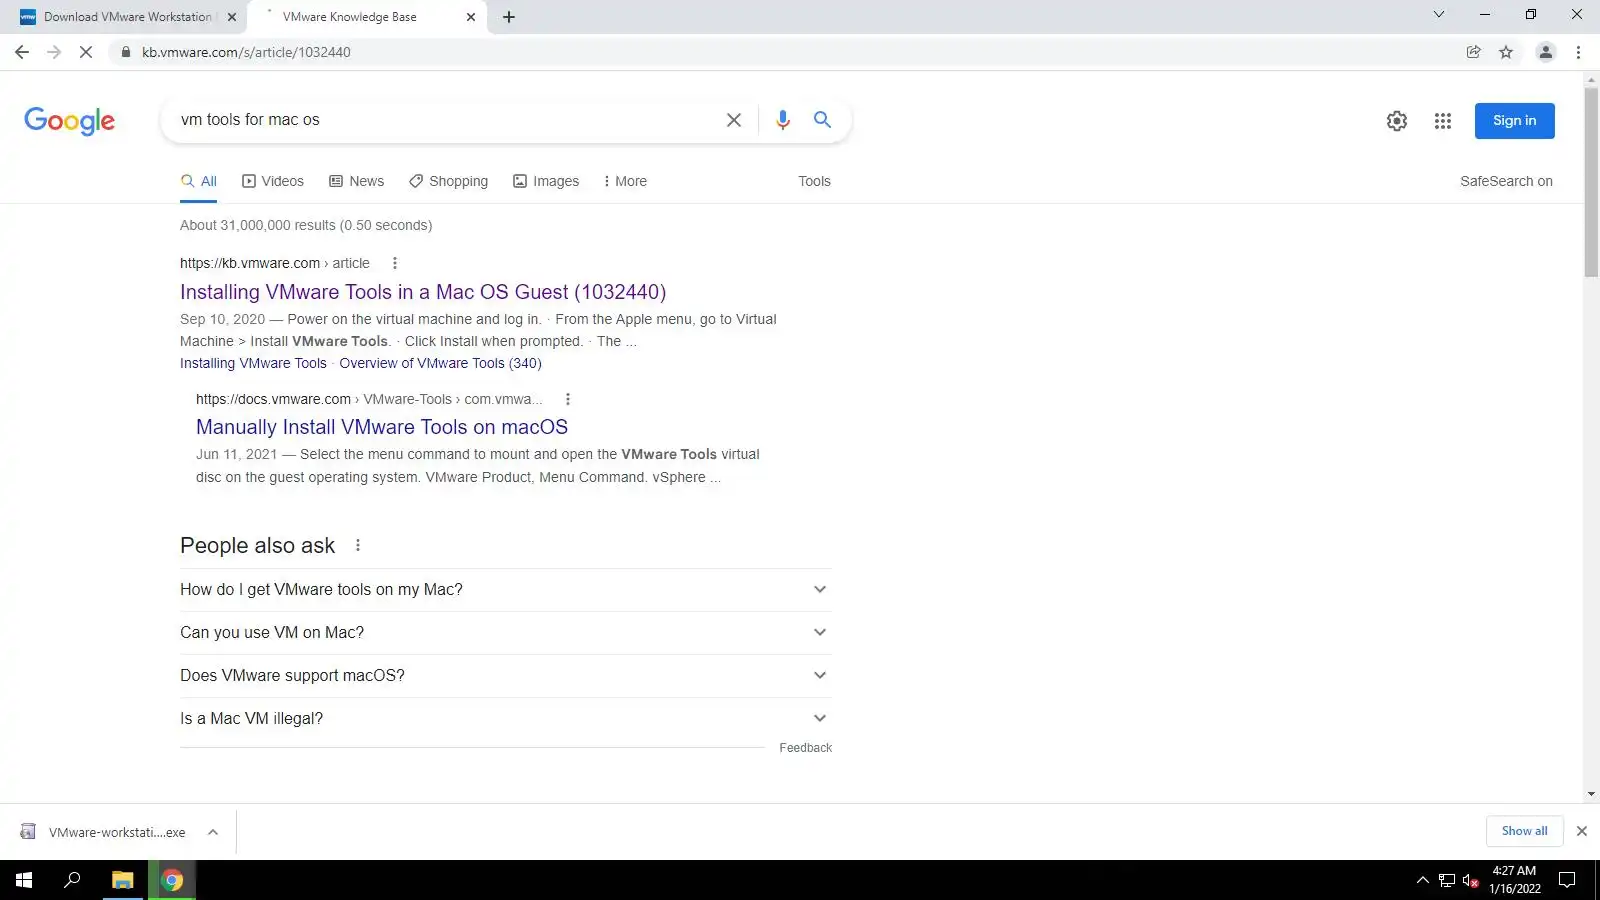The image size is (1600, 900).
Task: Switch to the Shopping results tab
Action: click(x=448, y=181)
